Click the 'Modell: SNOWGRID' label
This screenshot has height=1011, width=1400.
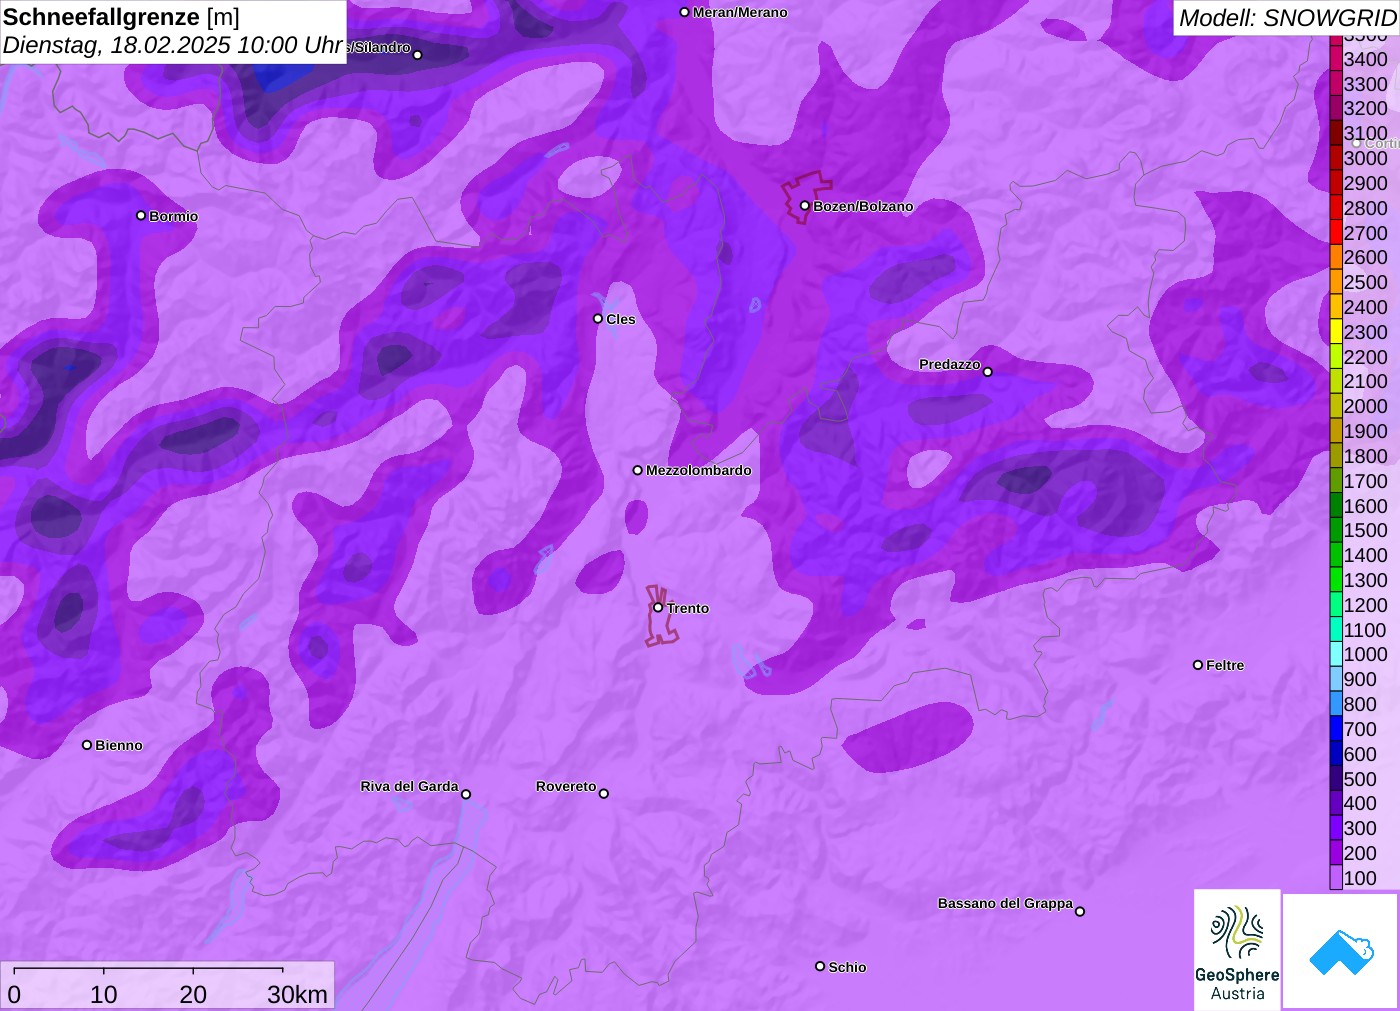(1286, 17)
